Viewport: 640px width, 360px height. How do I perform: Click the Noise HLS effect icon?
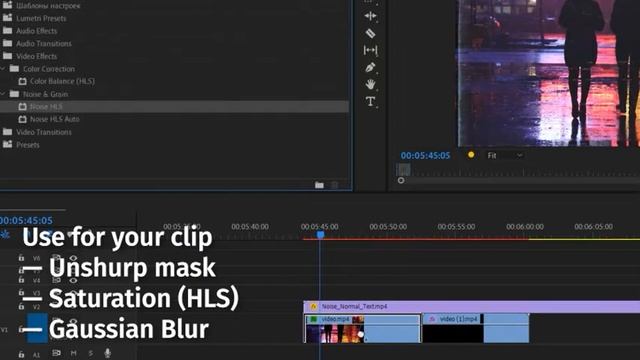click(22, 107)
